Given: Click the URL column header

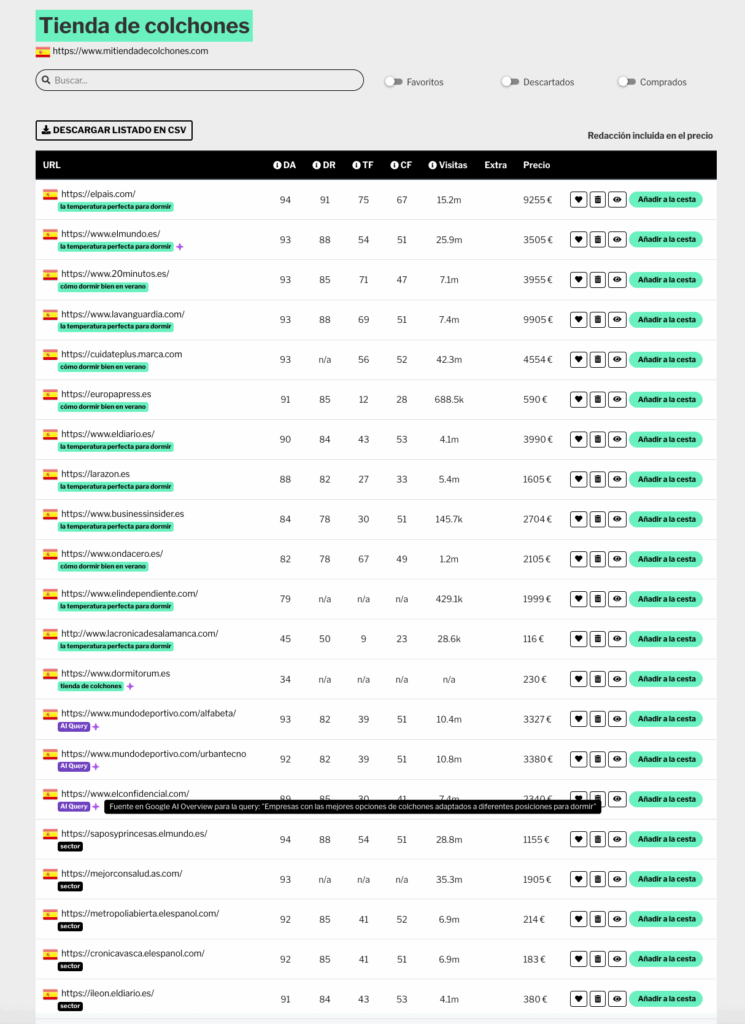Looking at the screenshot, I should pos(52,165).
